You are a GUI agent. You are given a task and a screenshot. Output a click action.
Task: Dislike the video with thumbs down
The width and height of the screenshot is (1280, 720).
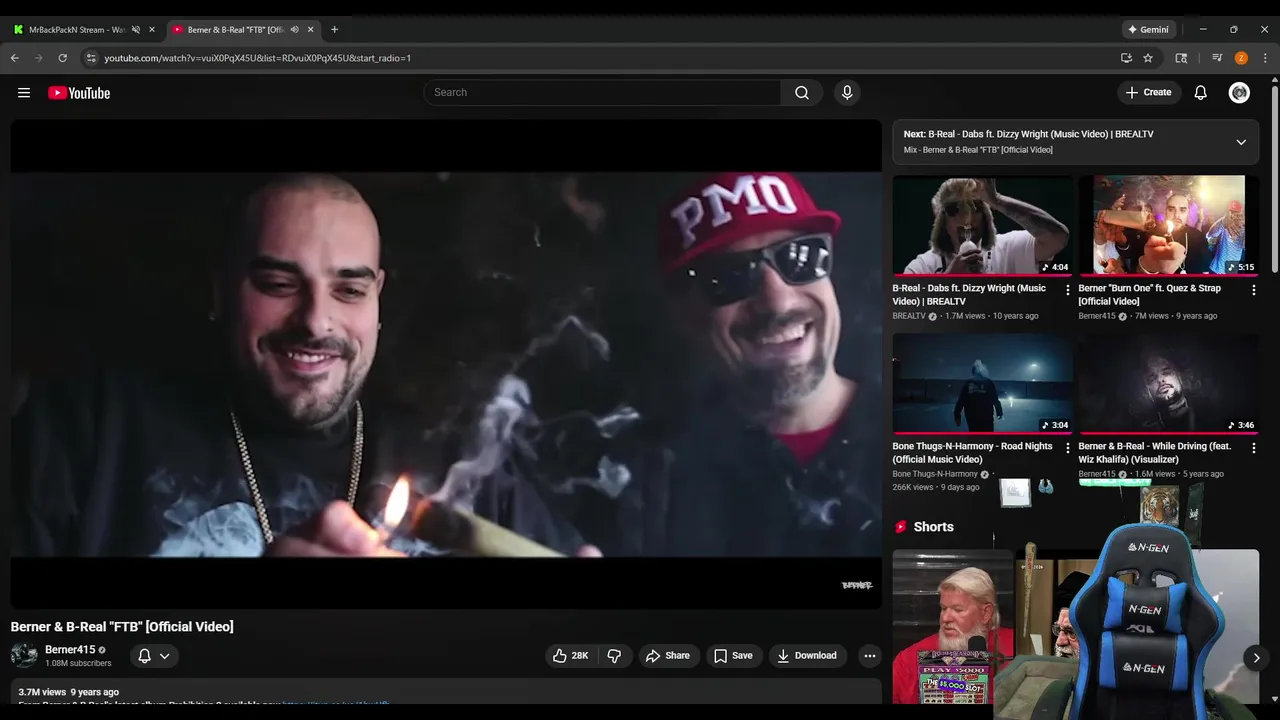coord(614,656)
